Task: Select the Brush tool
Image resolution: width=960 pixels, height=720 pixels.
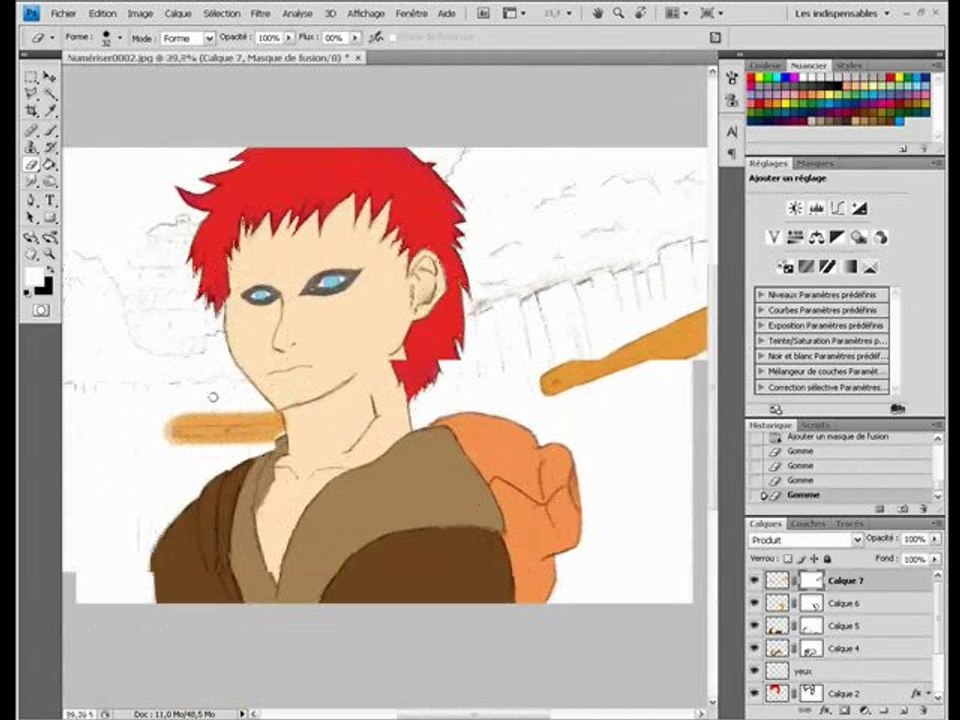Action: pyautogui.click(x=50, y=130)
